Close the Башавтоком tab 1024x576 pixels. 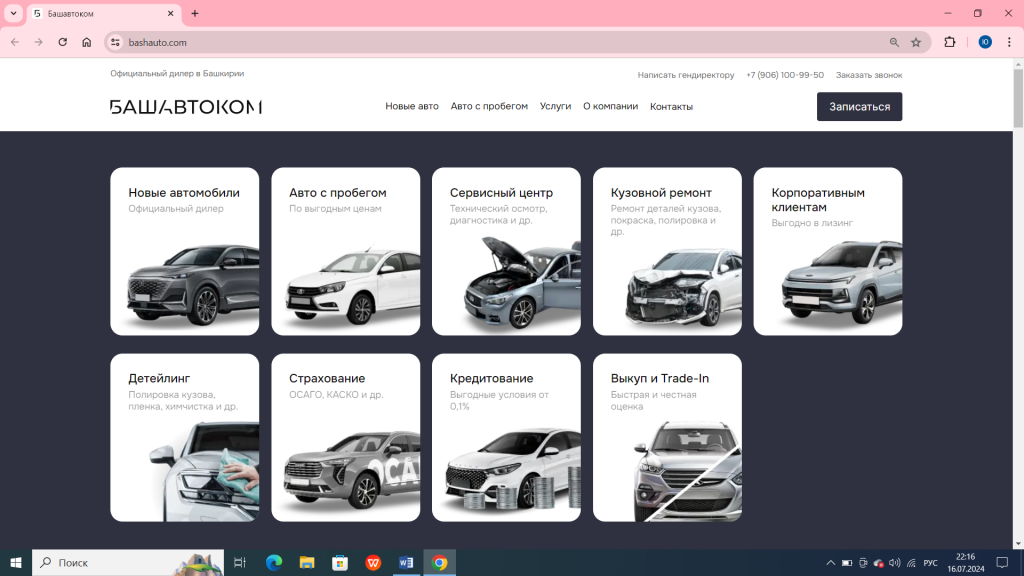pos(170,13)
